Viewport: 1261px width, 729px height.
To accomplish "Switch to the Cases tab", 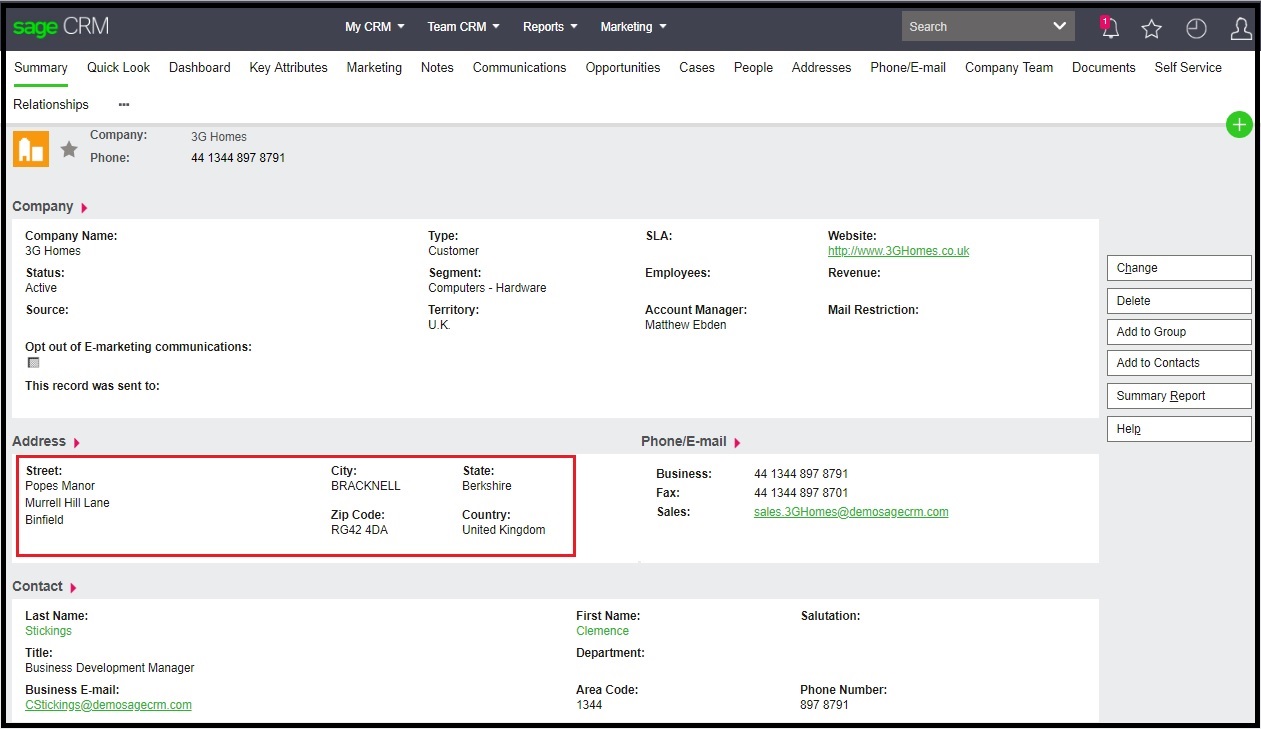I will click(x=697, y=68).
